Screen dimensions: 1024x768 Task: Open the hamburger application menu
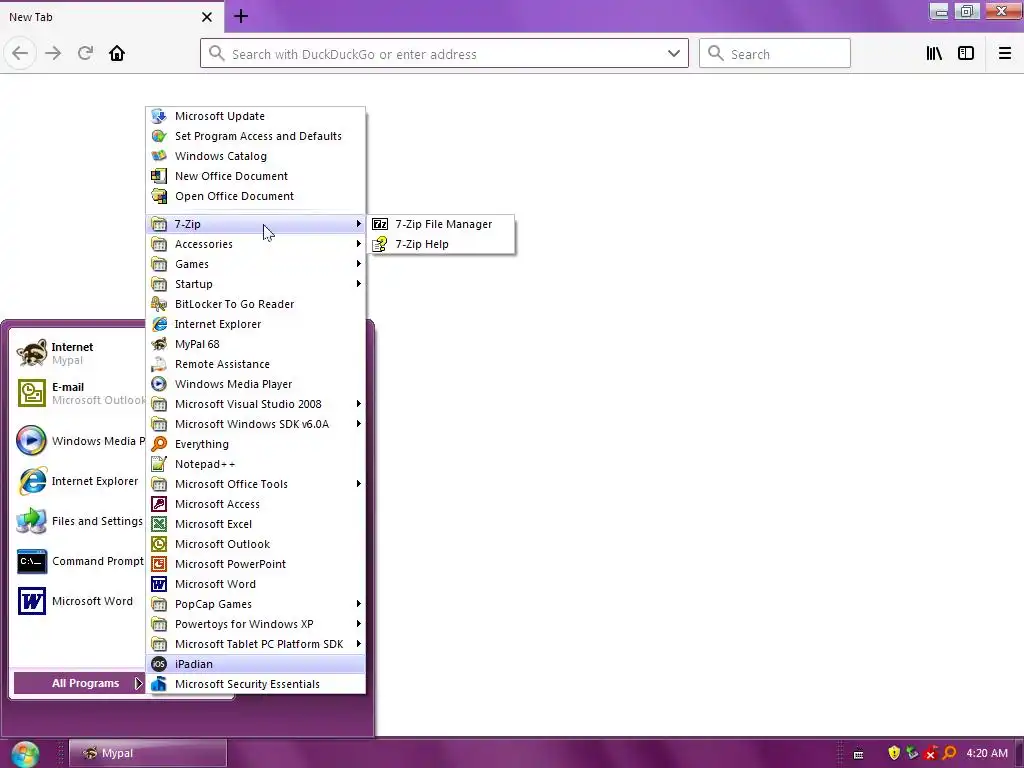(x=1005, y=54)
